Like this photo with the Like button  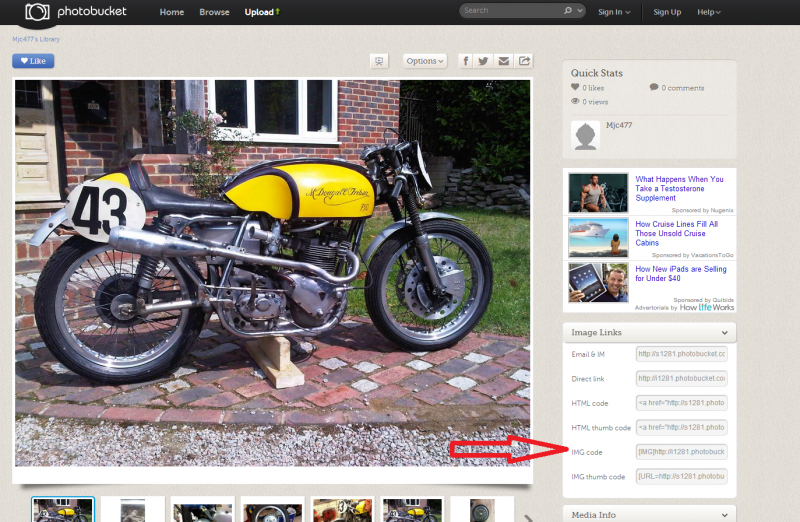(33, 61)
